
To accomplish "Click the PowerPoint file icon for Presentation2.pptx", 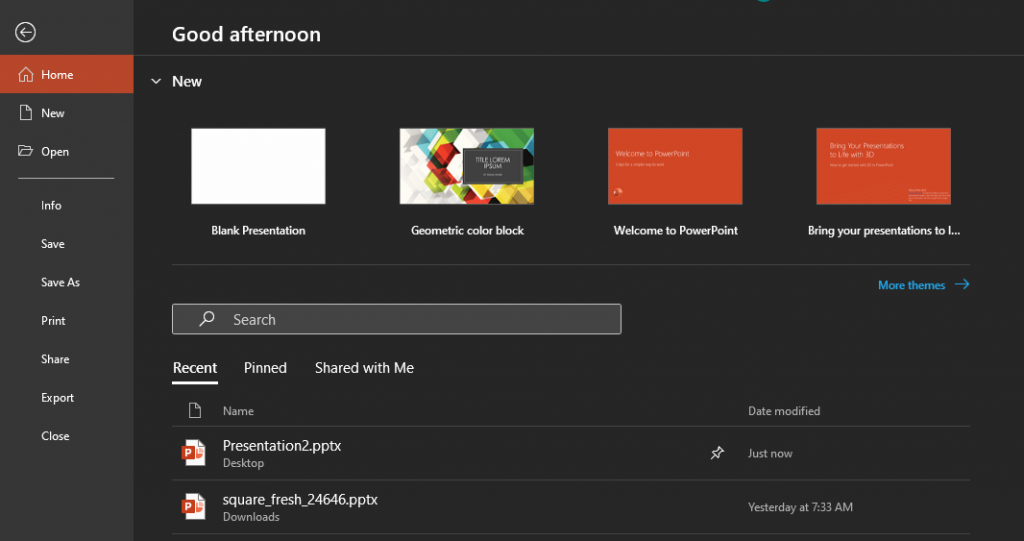I will click(193, 453).
